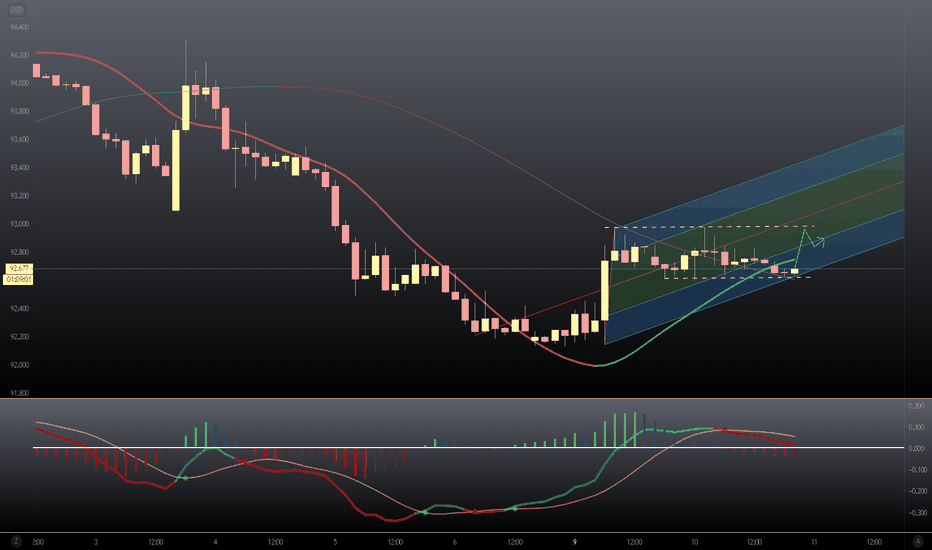932x550 pixels.
Task: Click date label 9 on time axis
Action: (x=575, y=542)
